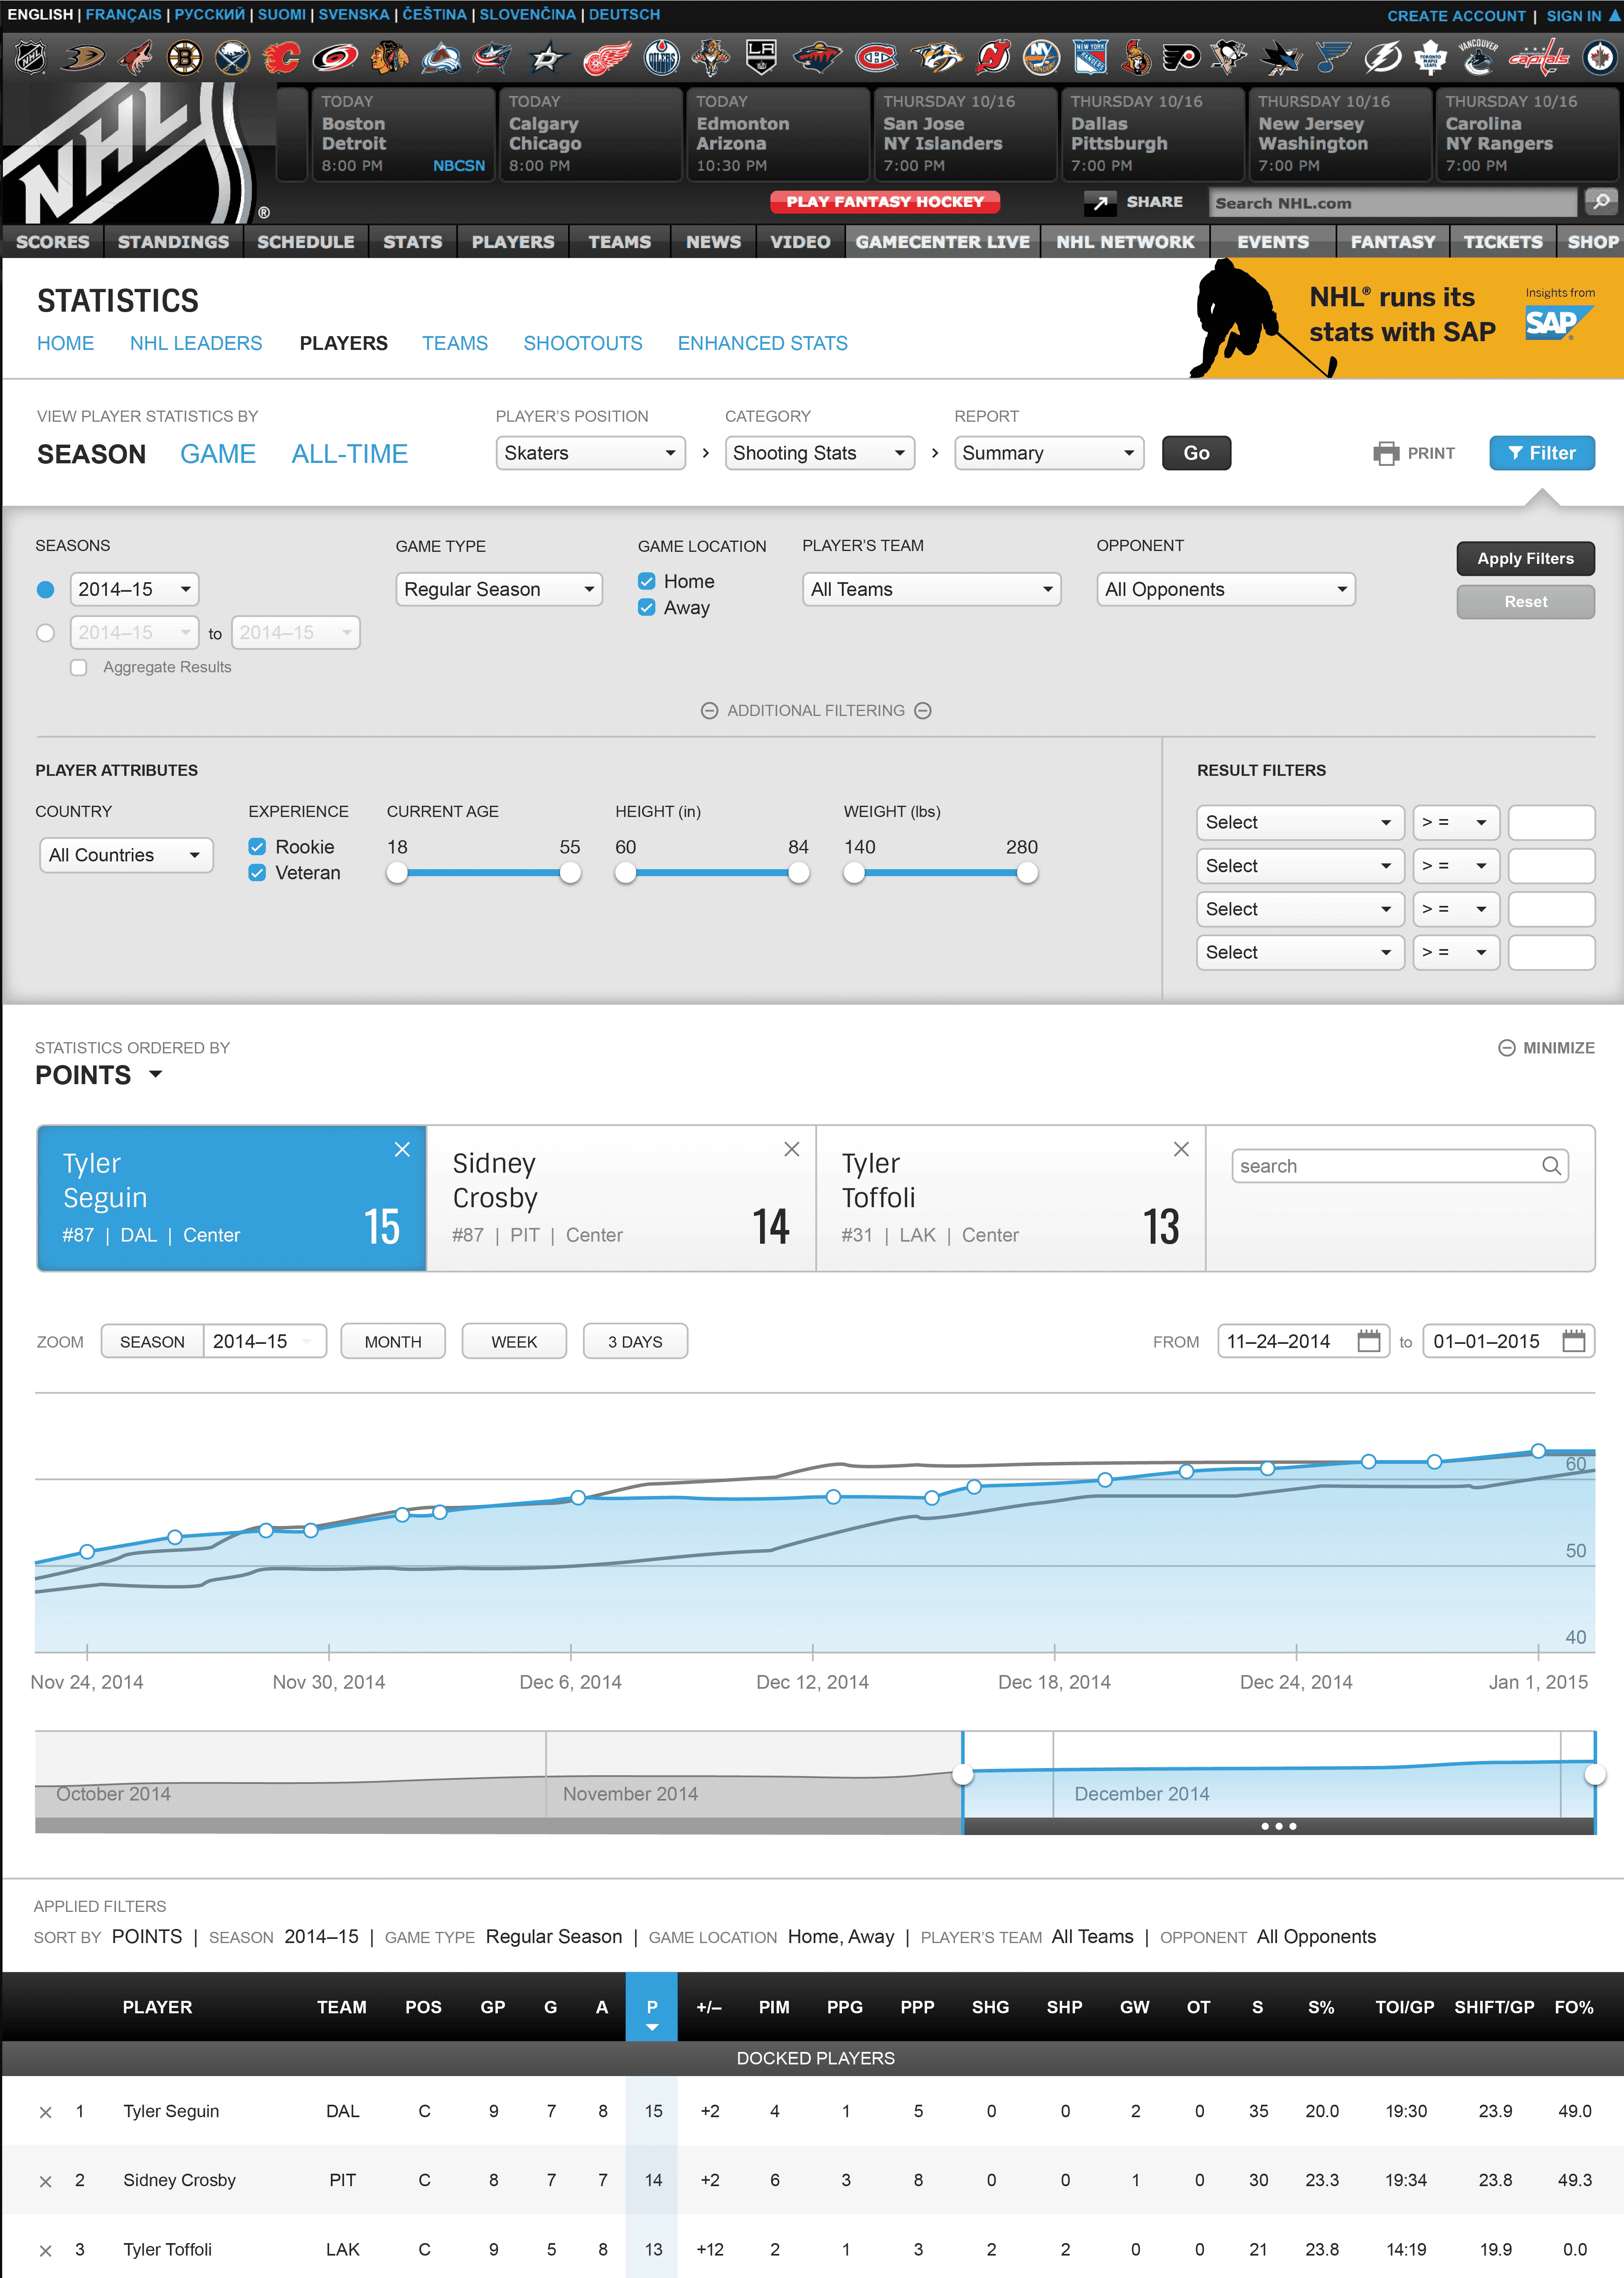Image resolution: width=1624 pixels, height=2278 pixels.
Task: Sort table by the TOI/GP column
Action: [x=1405, y=2007]
